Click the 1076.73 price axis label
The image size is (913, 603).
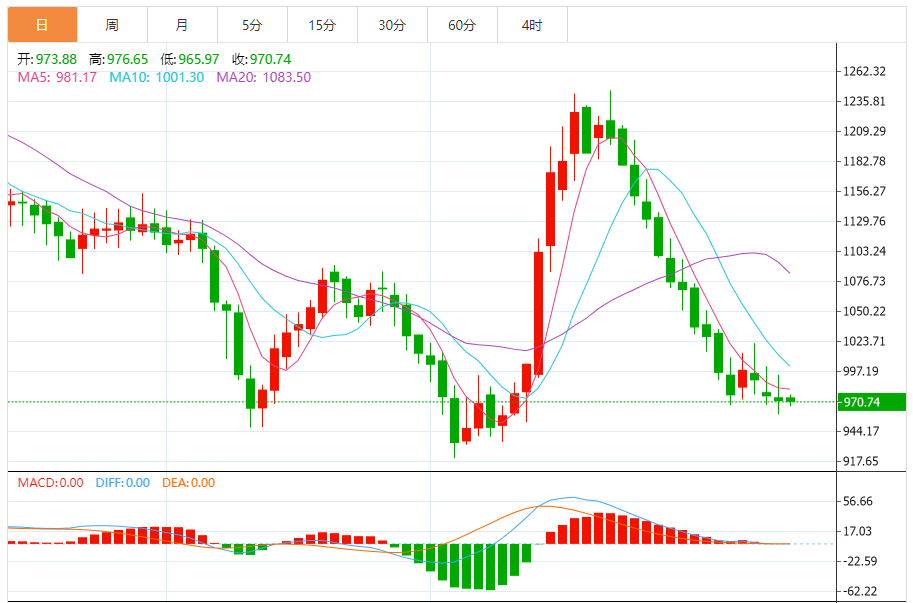click(x=865, y=282)
